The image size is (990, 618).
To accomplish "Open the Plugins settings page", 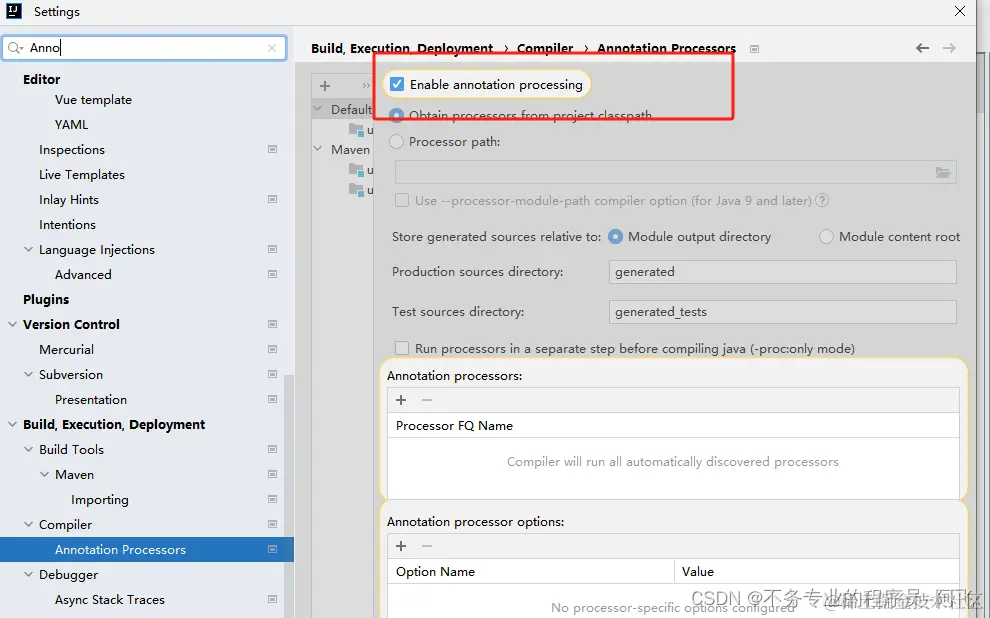I will [x=46, y=299].
